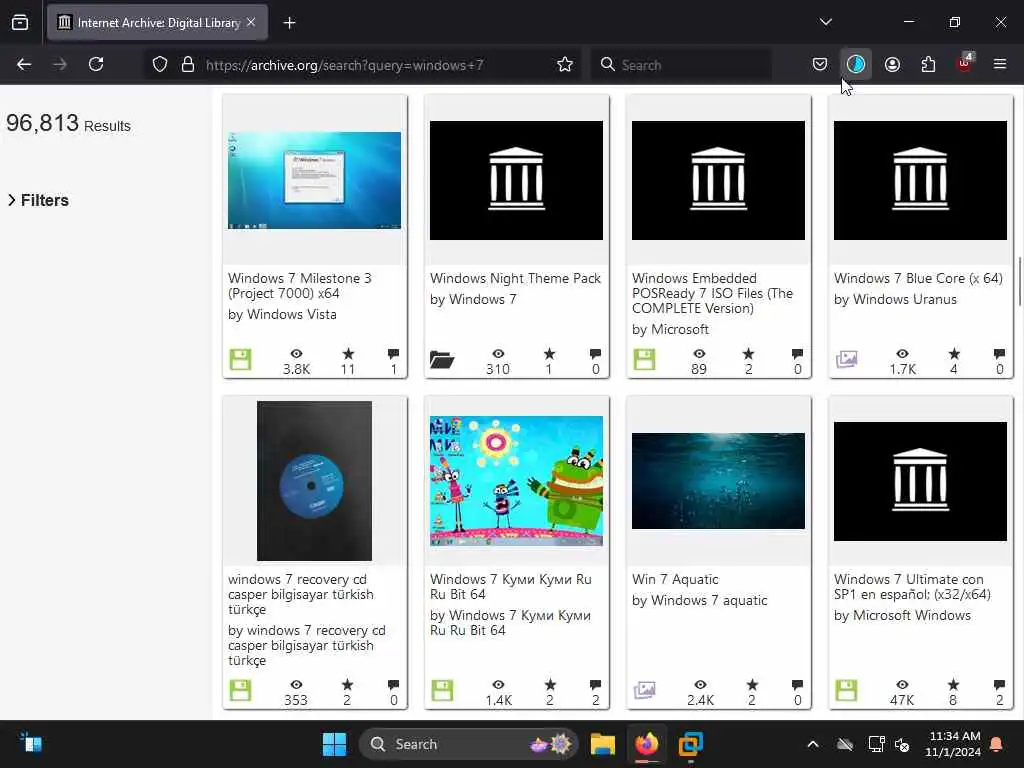The image size is (1024, 768).
Task: Expand the Filters section
Action: [38, 200]
